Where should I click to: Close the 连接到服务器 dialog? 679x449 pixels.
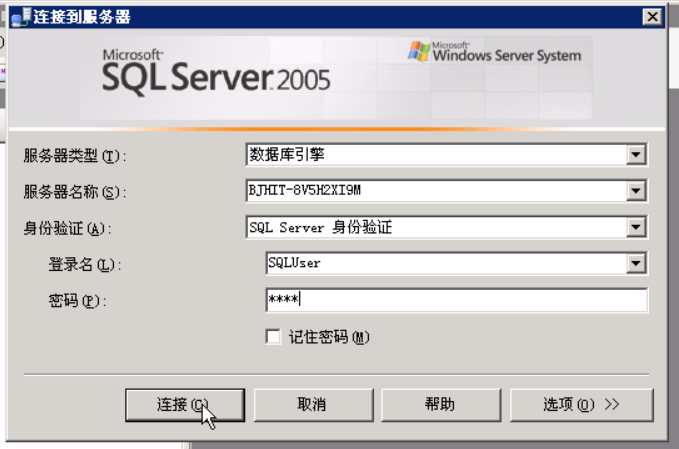click(x=653, y=17)
